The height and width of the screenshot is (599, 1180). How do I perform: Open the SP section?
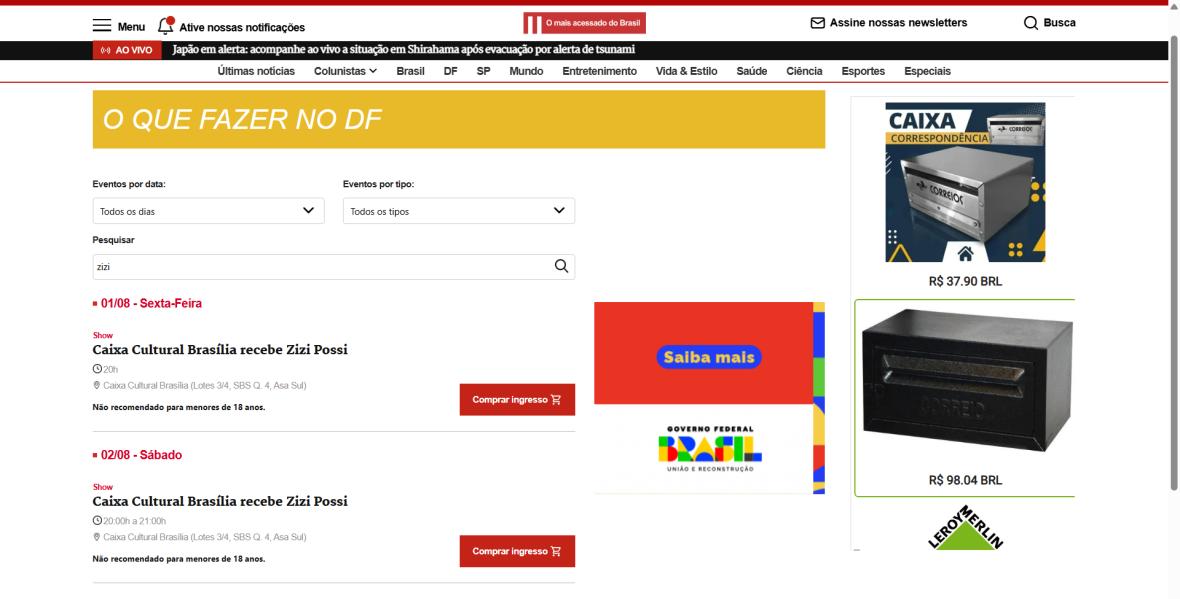point(483,71)
